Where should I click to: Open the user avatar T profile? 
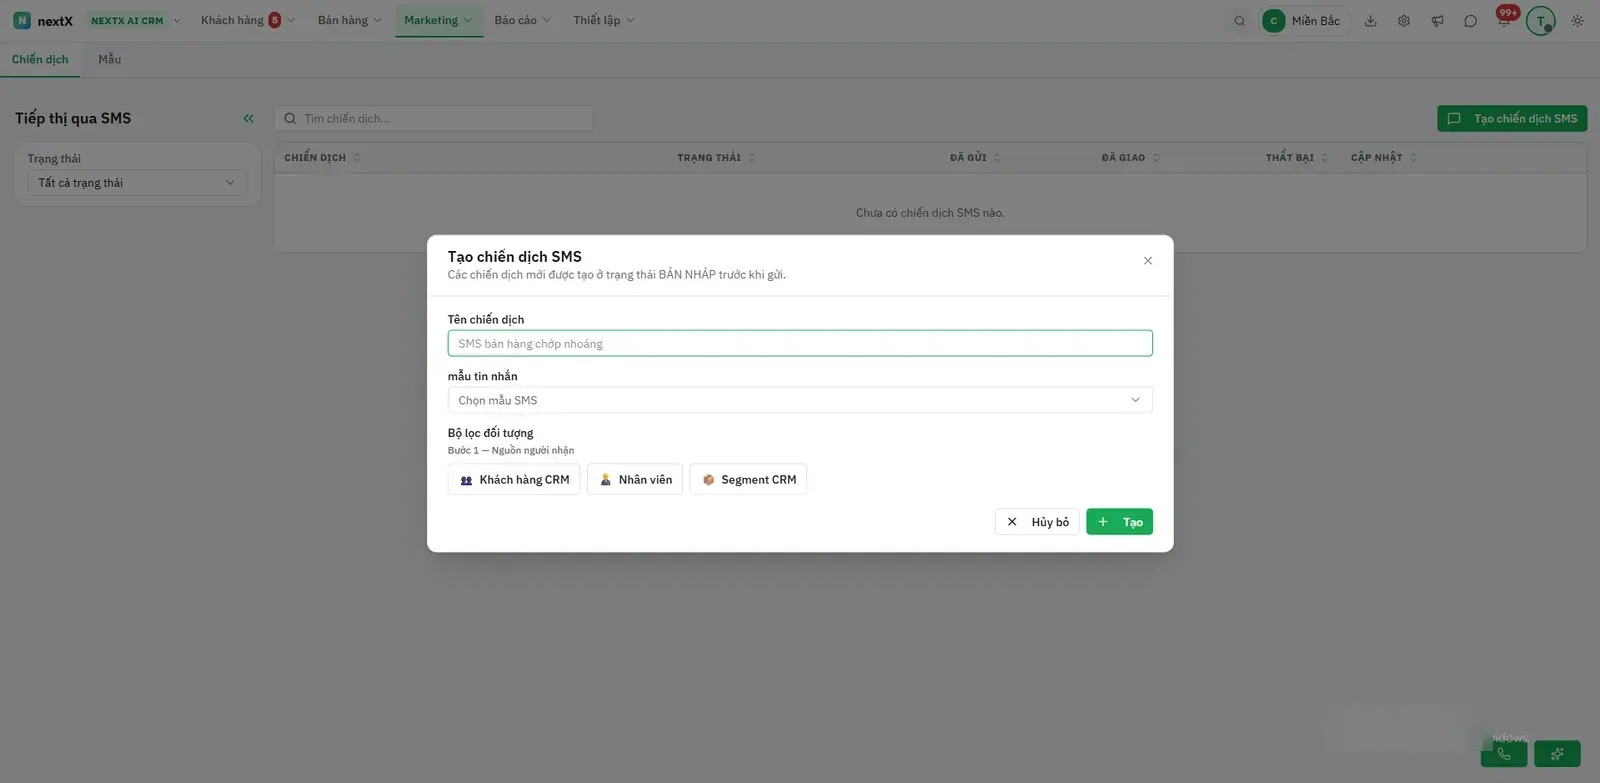[x=1541, y=21]
